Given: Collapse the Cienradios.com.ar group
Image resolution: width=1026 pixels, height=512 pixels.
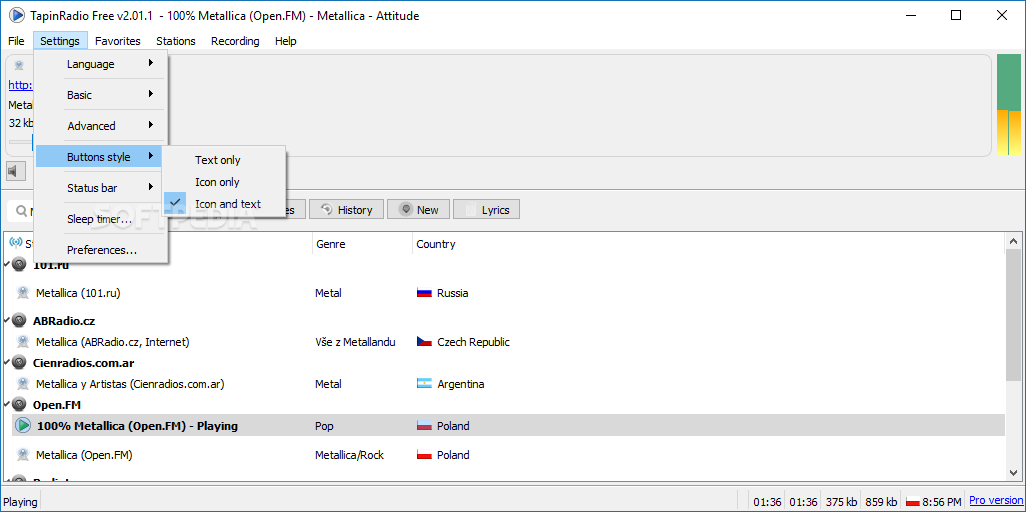Looking at the screenshot, I should coord(6,363).
